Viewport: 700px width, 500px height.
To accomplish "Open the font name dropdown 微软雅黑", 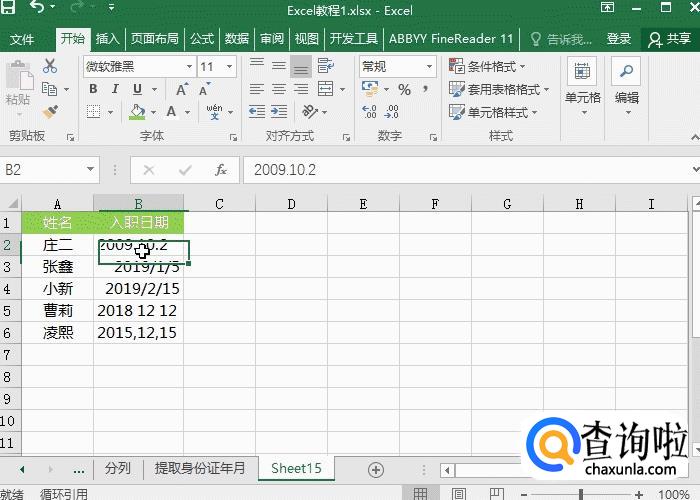I will pos(138,67).
